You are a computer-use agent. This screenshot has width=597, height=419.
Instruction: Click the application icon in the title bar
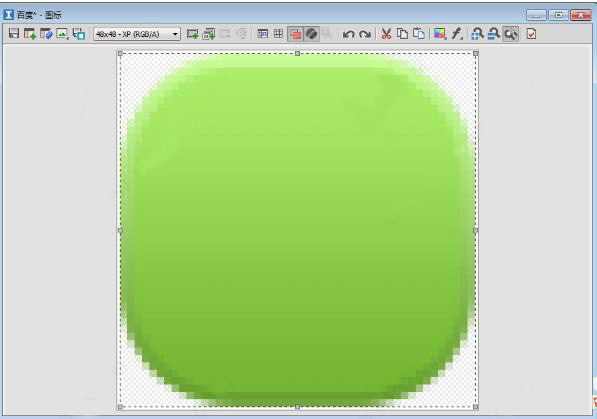coord(8,15)
